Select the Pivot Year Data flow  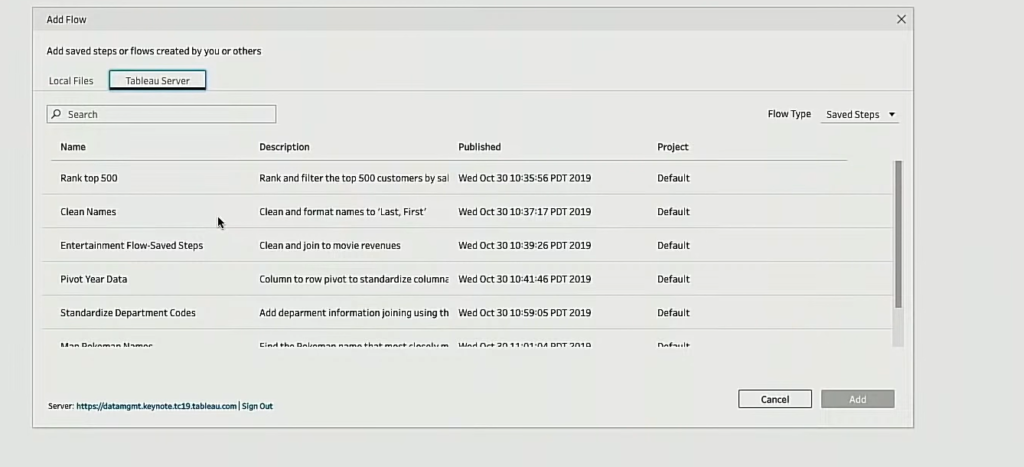(x=467, y=279)
